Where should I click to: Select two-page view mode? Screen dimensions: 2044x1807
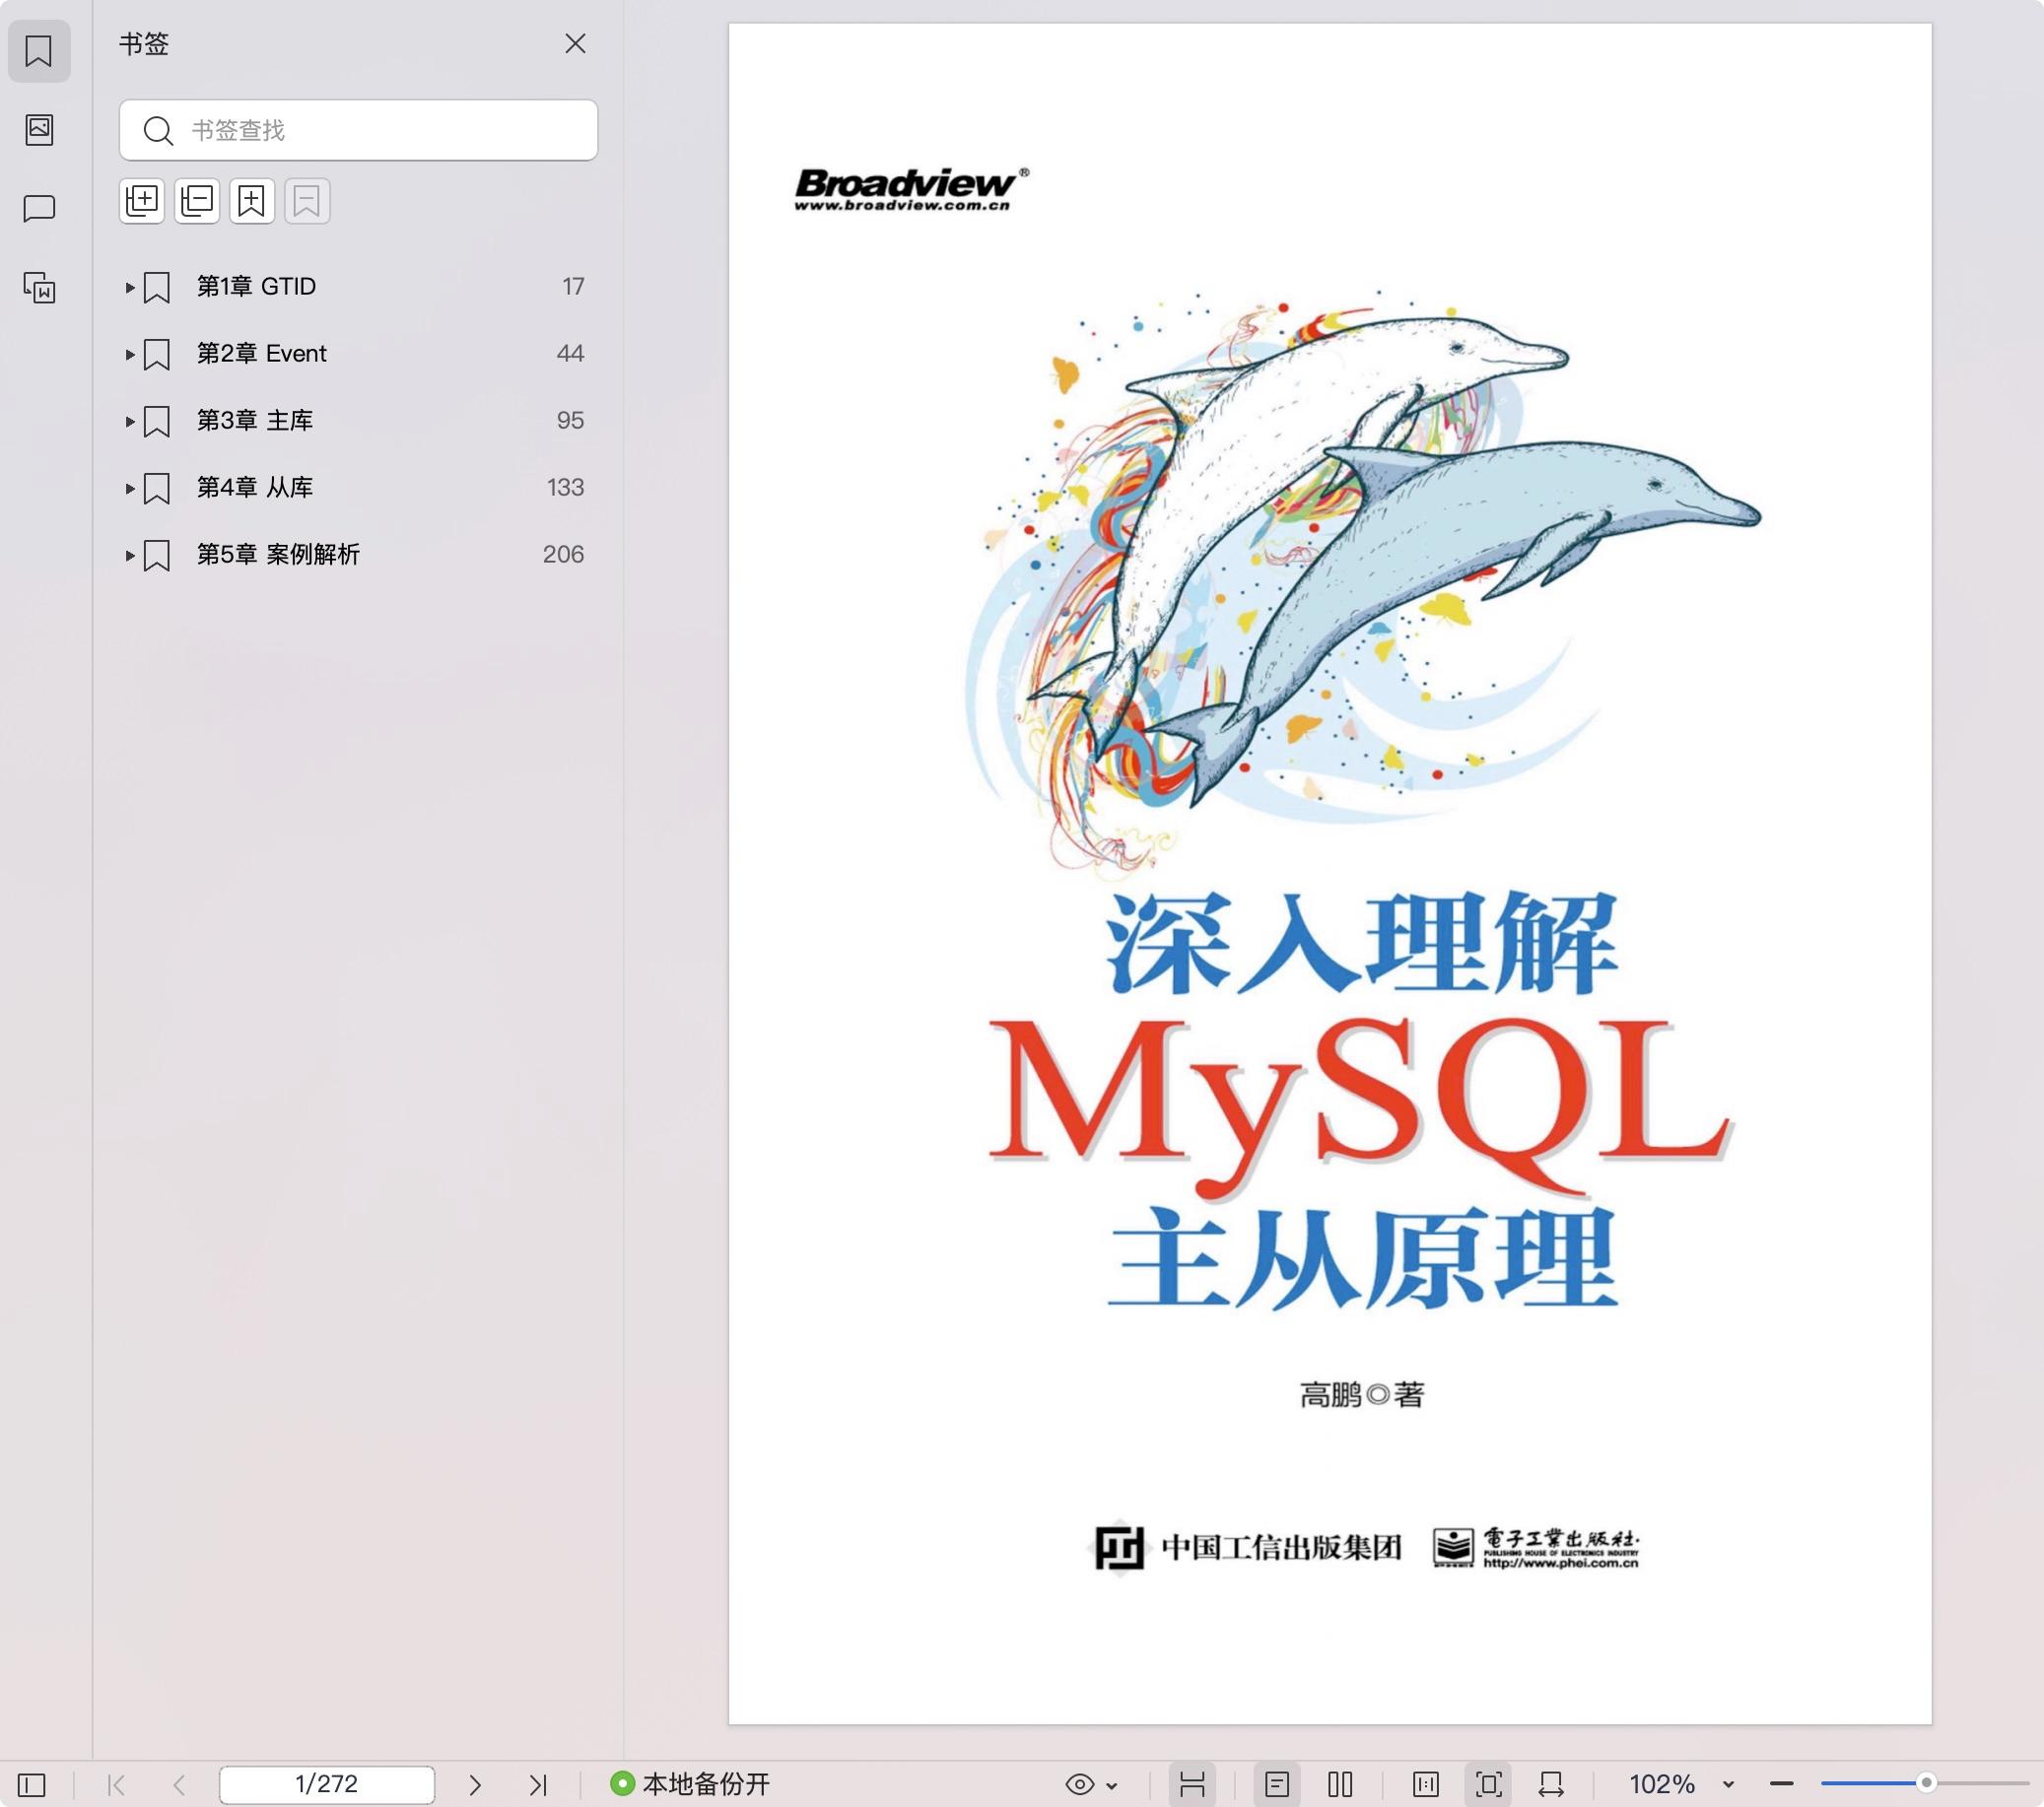click(x=1340, y=1784)
